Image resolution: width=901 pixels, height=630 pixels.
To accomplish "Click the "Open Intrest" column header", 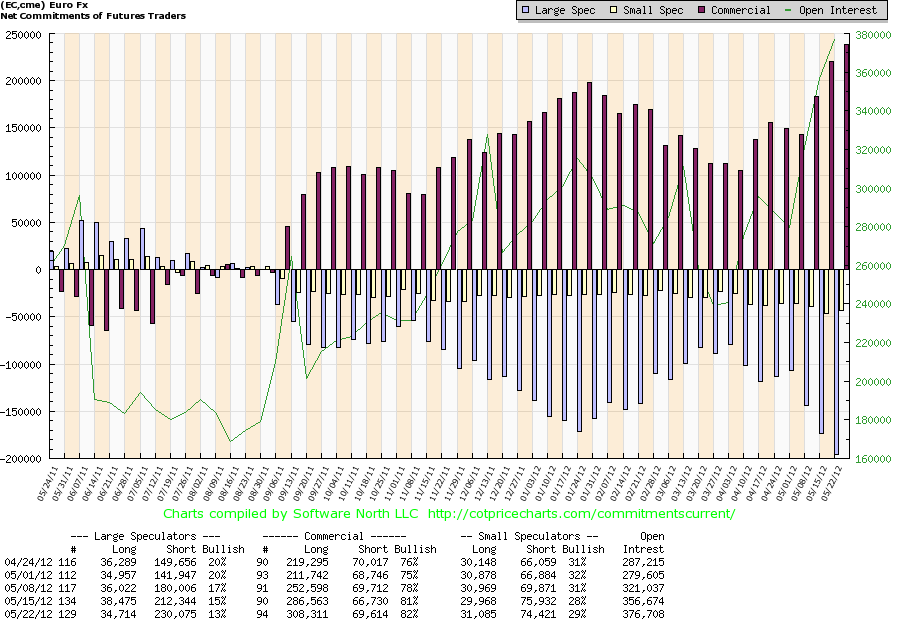I will [644, 543].
